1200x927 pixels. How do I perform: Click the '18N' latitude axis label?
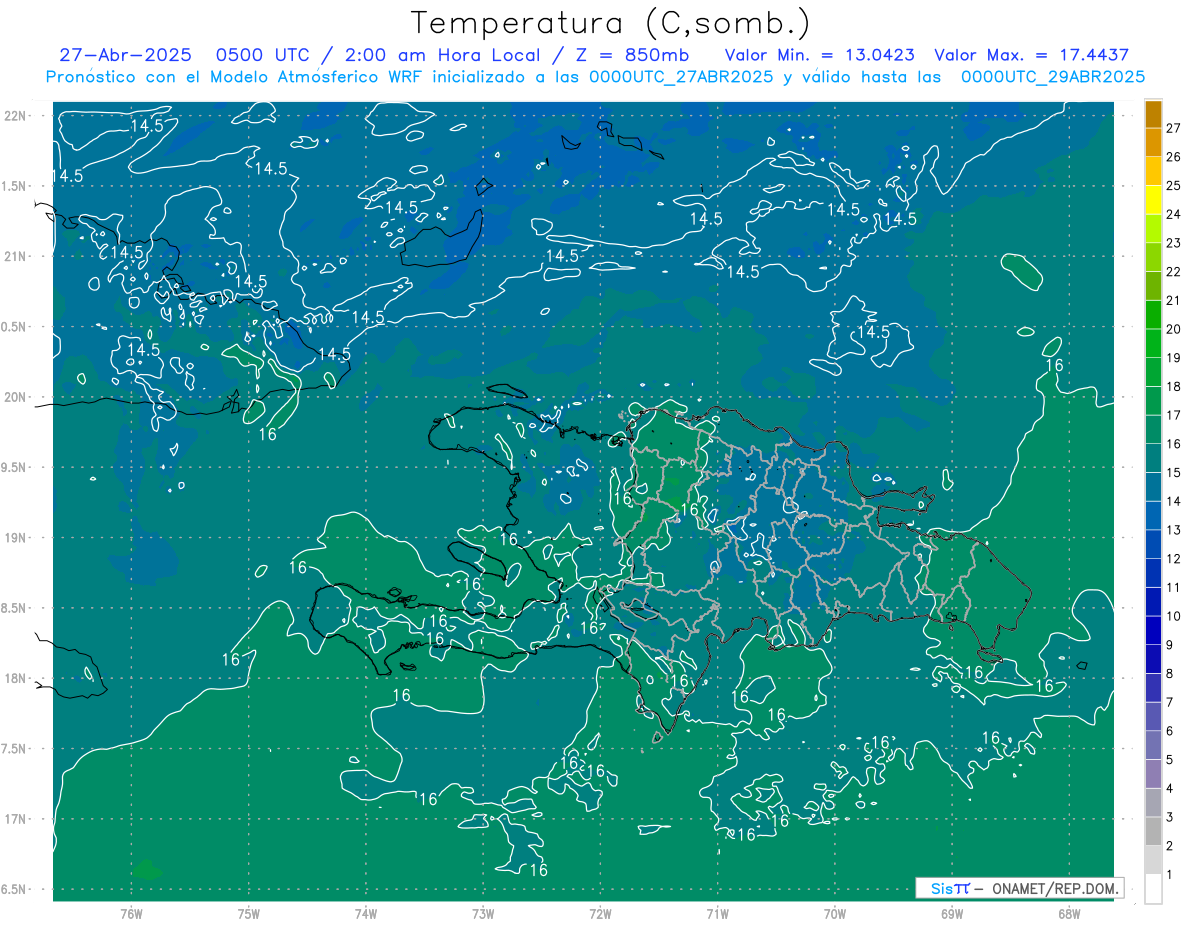pyautogui.click(x=16, y=678)
